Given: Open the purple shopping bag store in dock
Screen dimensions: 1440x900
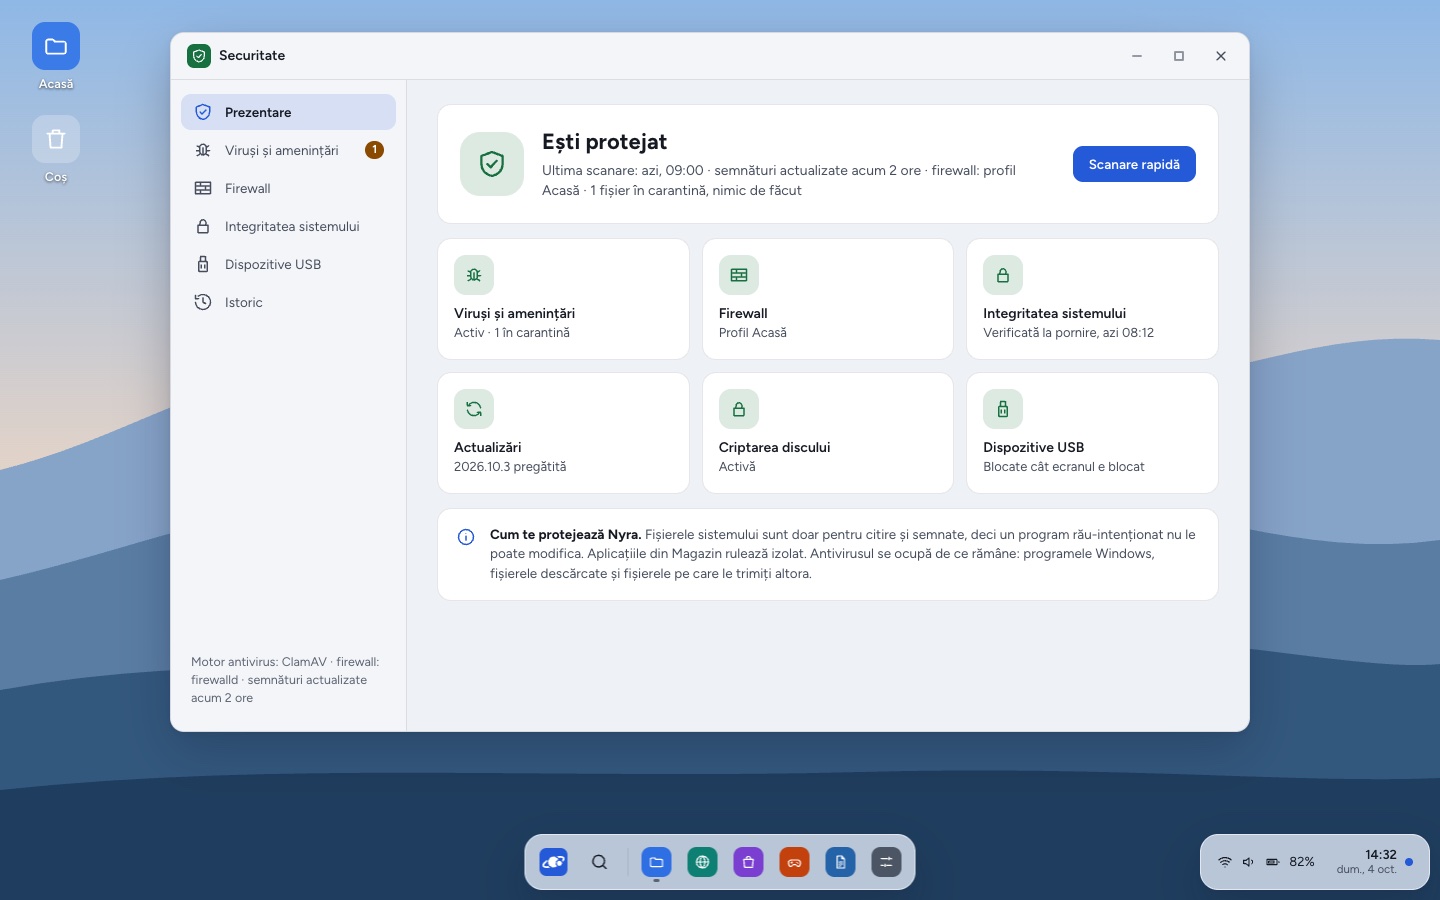Looking at the screenshot, I should (748, 862).
